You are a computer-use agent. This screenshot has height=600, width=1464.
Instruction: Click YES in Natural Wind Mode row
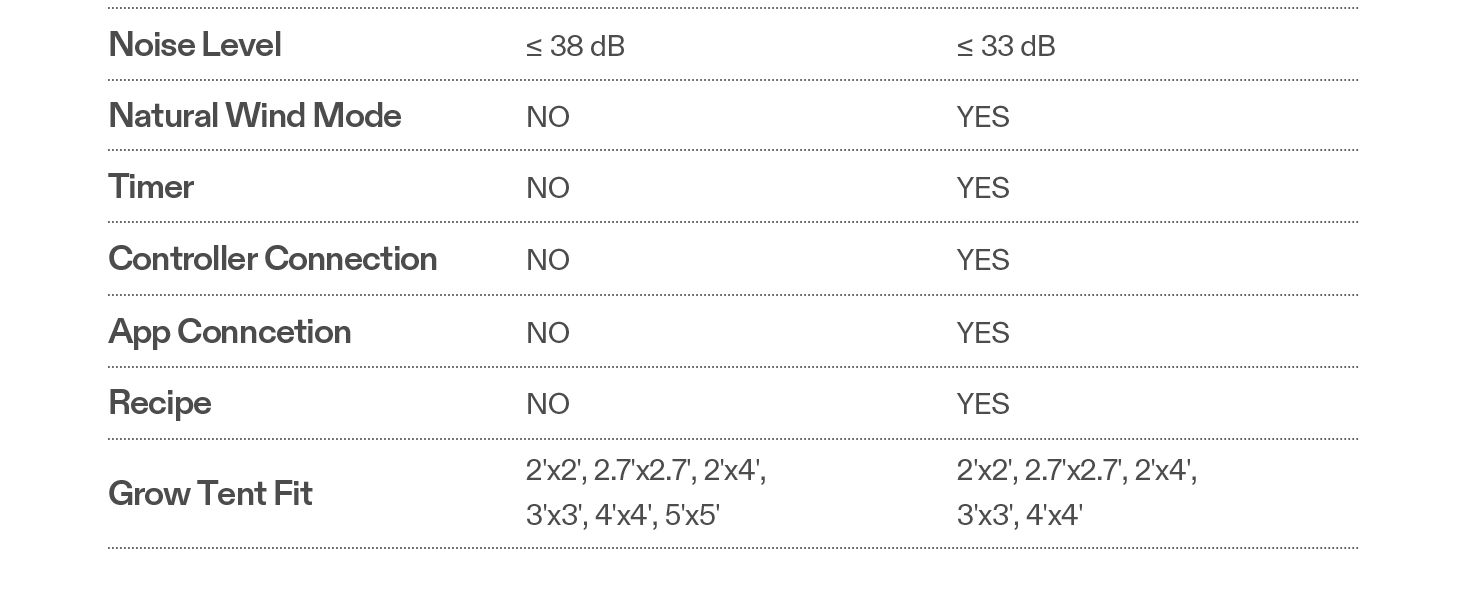point(983,118)
